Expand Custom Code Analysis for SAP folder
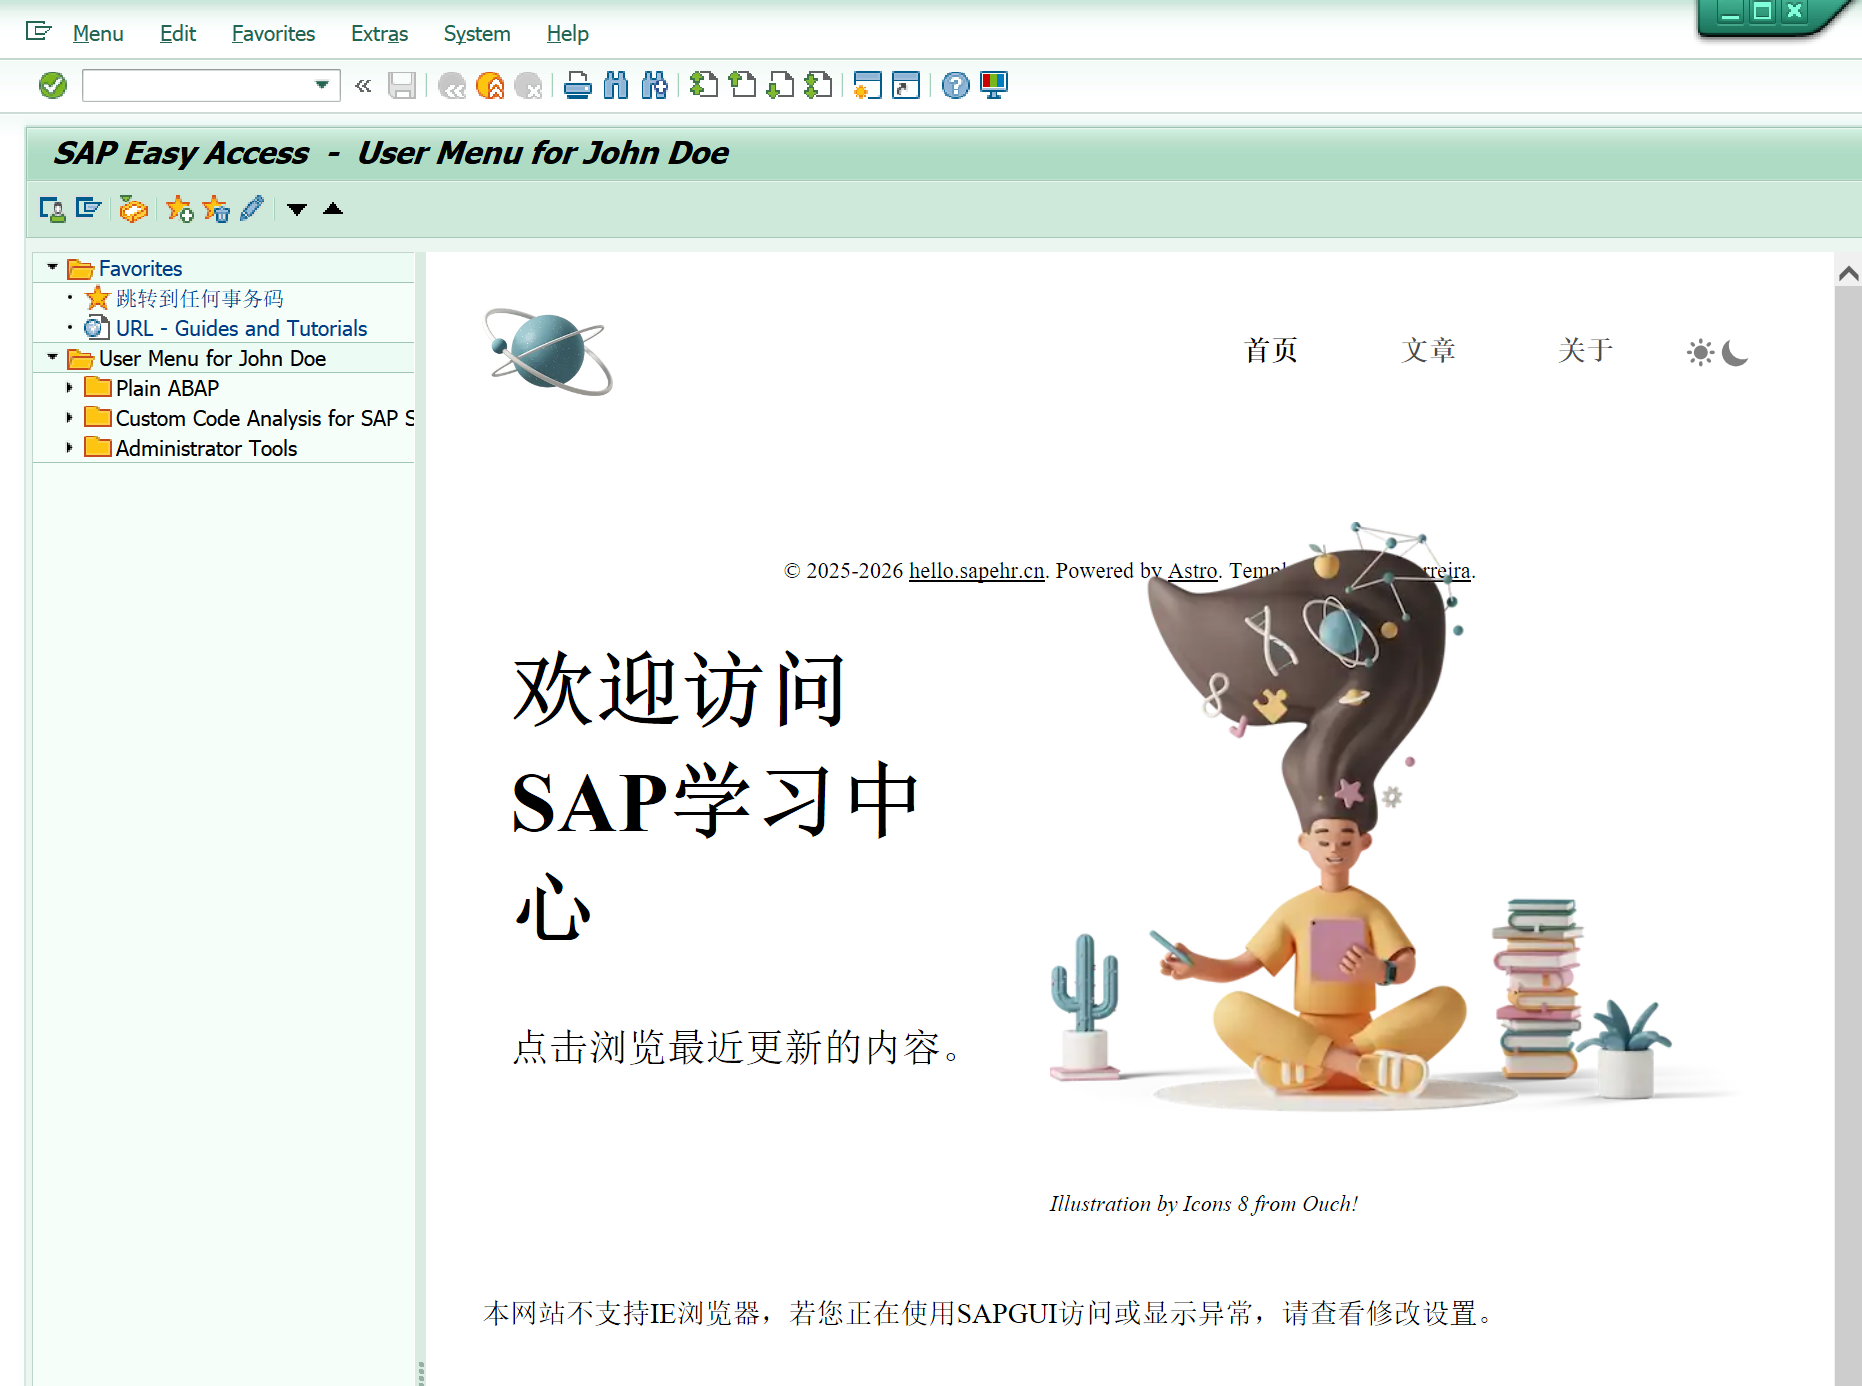 tap(69, 418)
